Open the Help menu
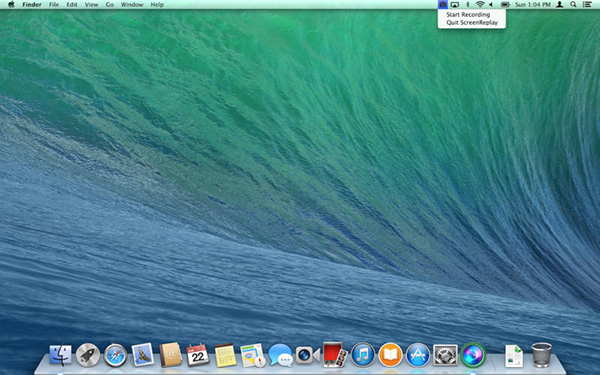Image resolution: width=600 pixels, height=375 pixels. [157, 5]
